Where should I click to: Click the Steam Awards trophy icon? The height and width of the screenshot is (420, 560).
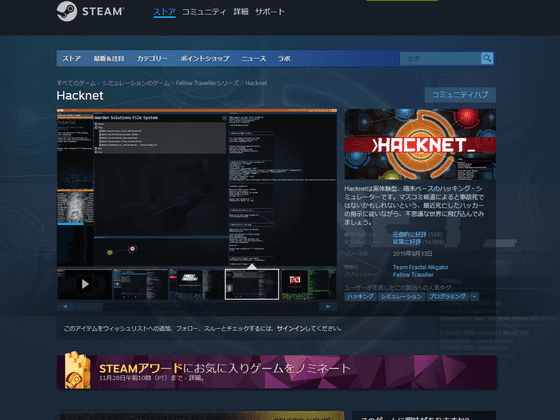point(78,370)
